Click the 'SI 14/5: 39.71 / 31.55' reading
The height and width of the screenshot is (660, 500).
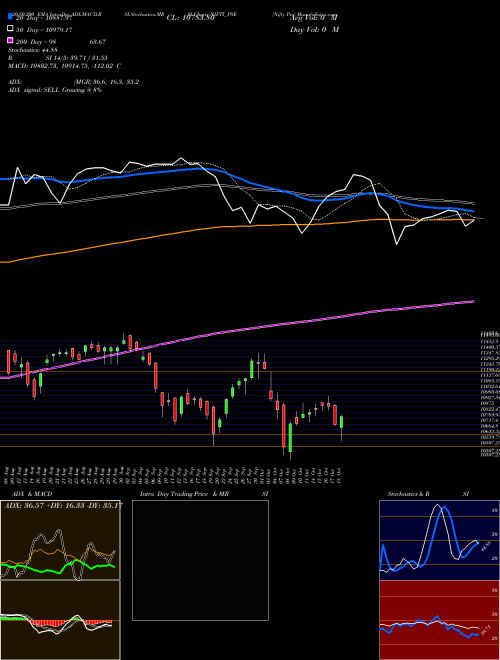click(x=77, y=58)
